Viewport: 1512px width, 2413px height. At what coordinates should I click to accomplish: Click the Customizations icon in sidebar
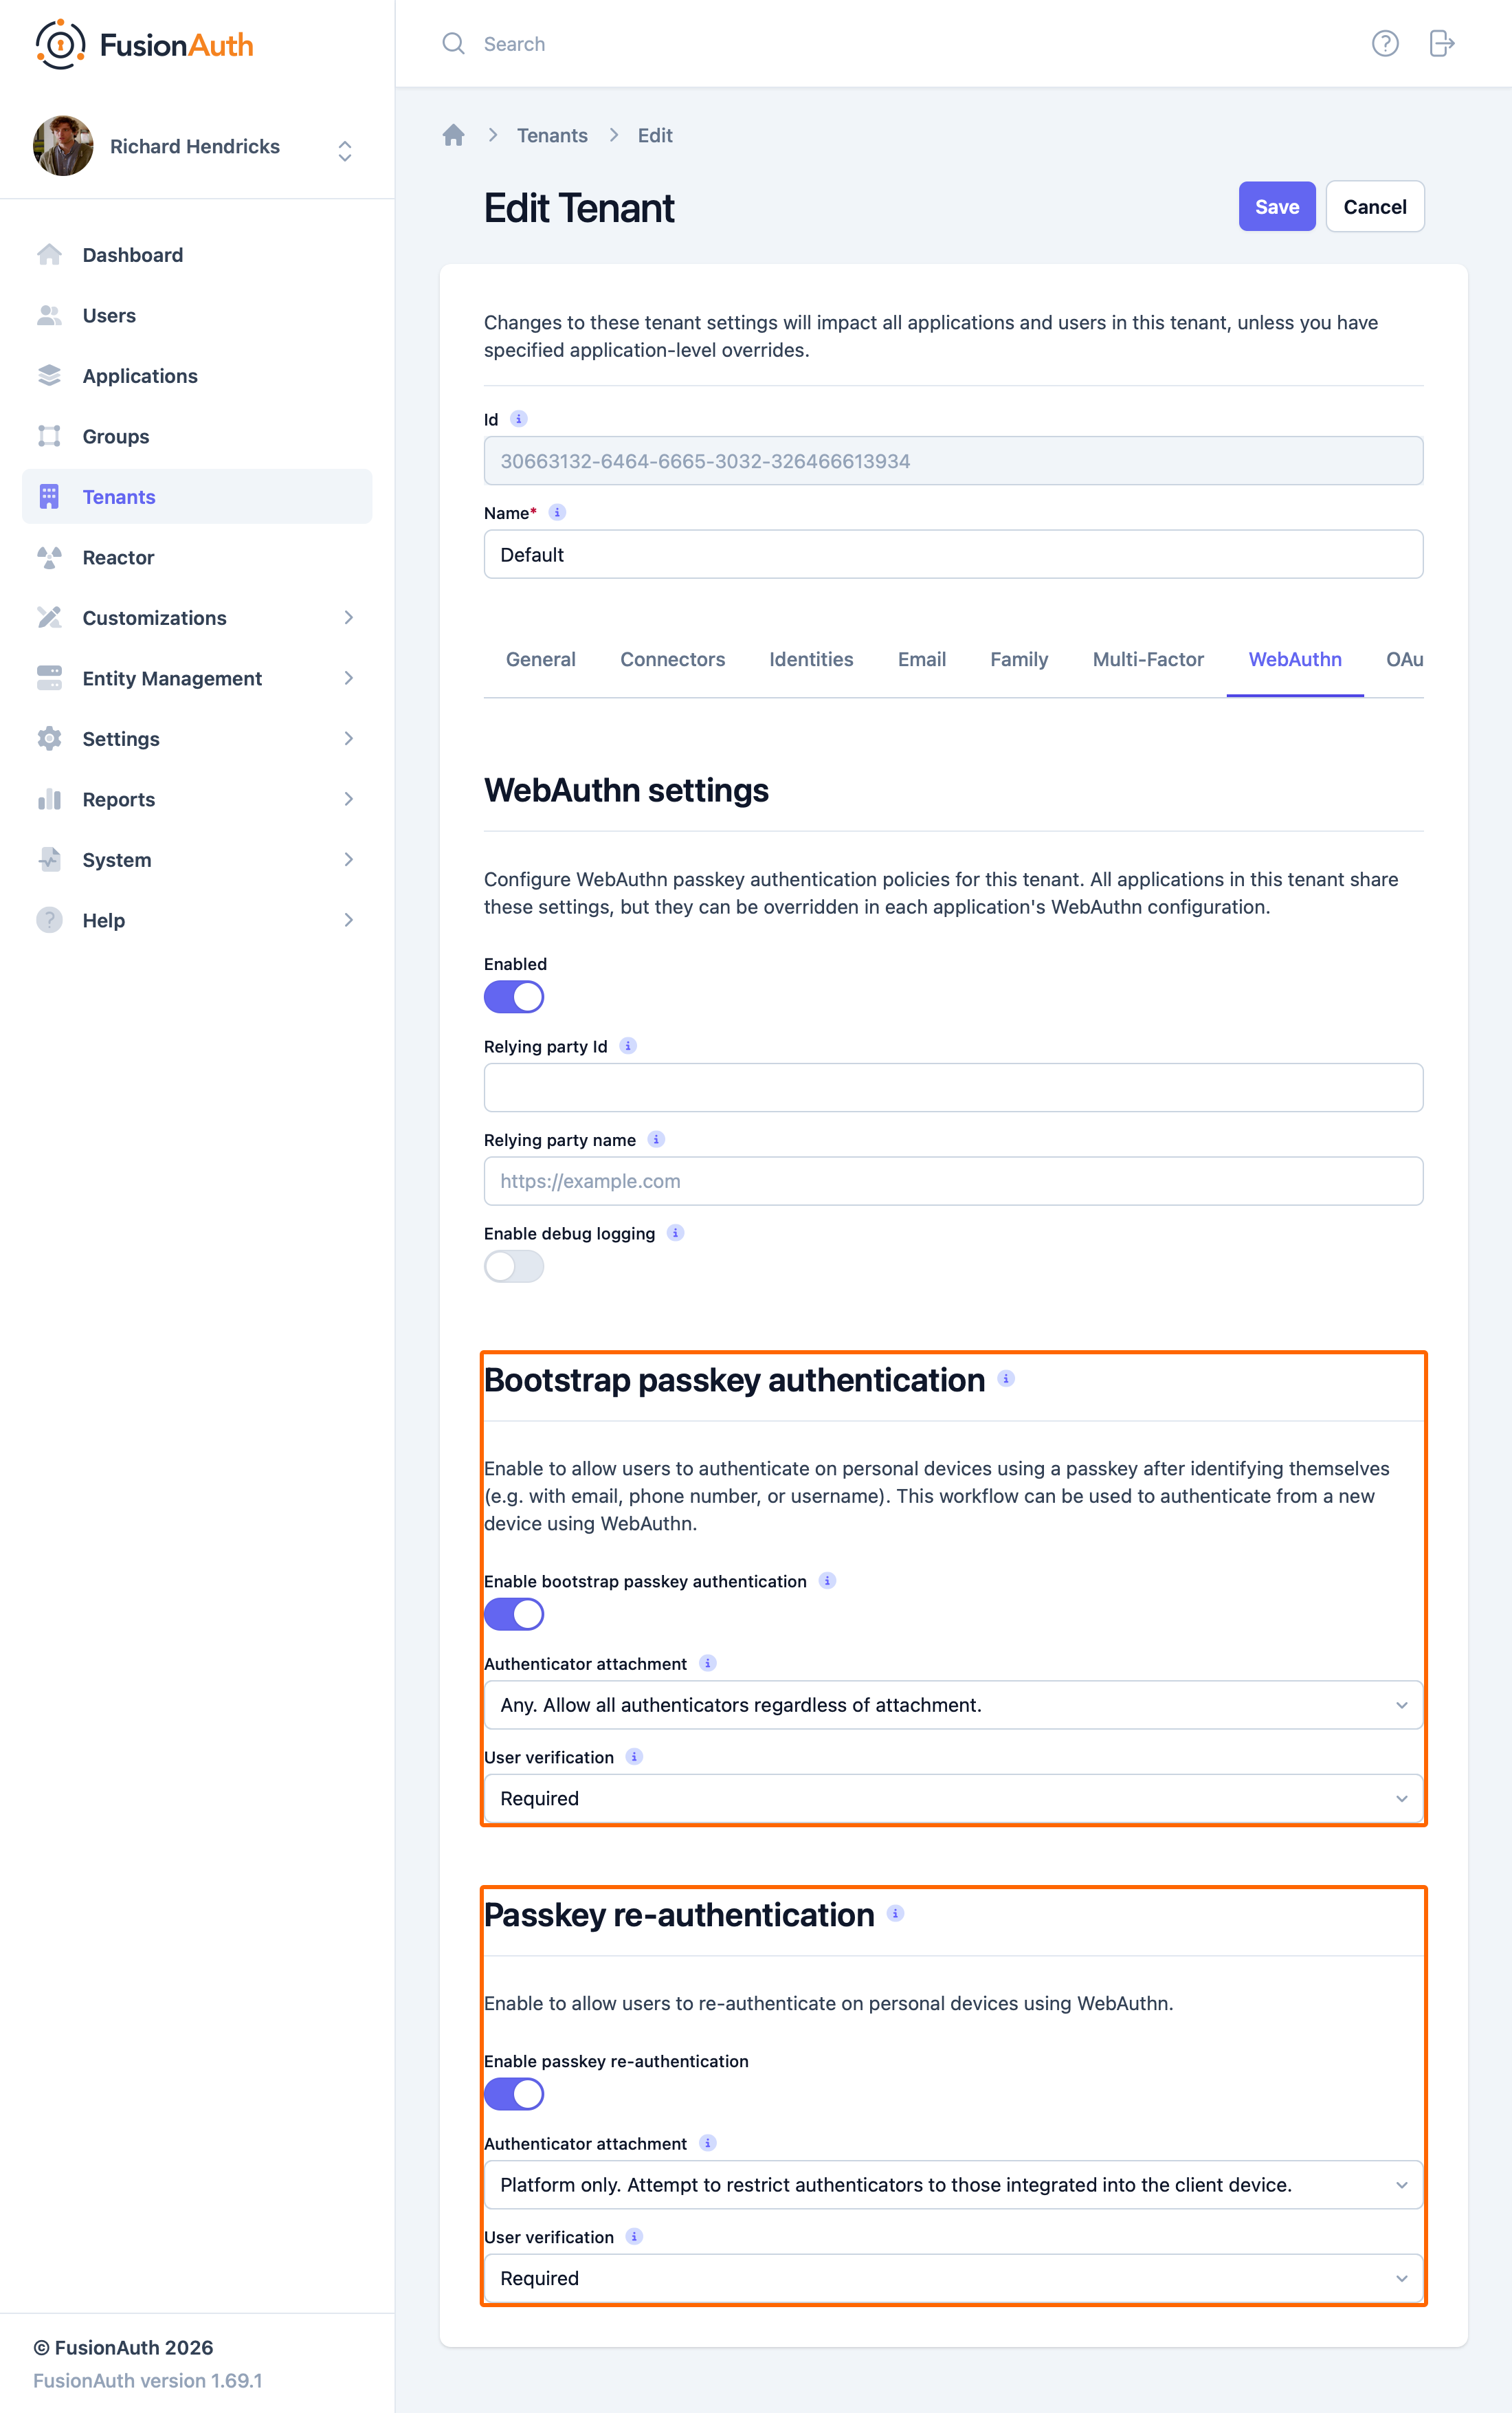pyautogui.click(x=49, y=618)
